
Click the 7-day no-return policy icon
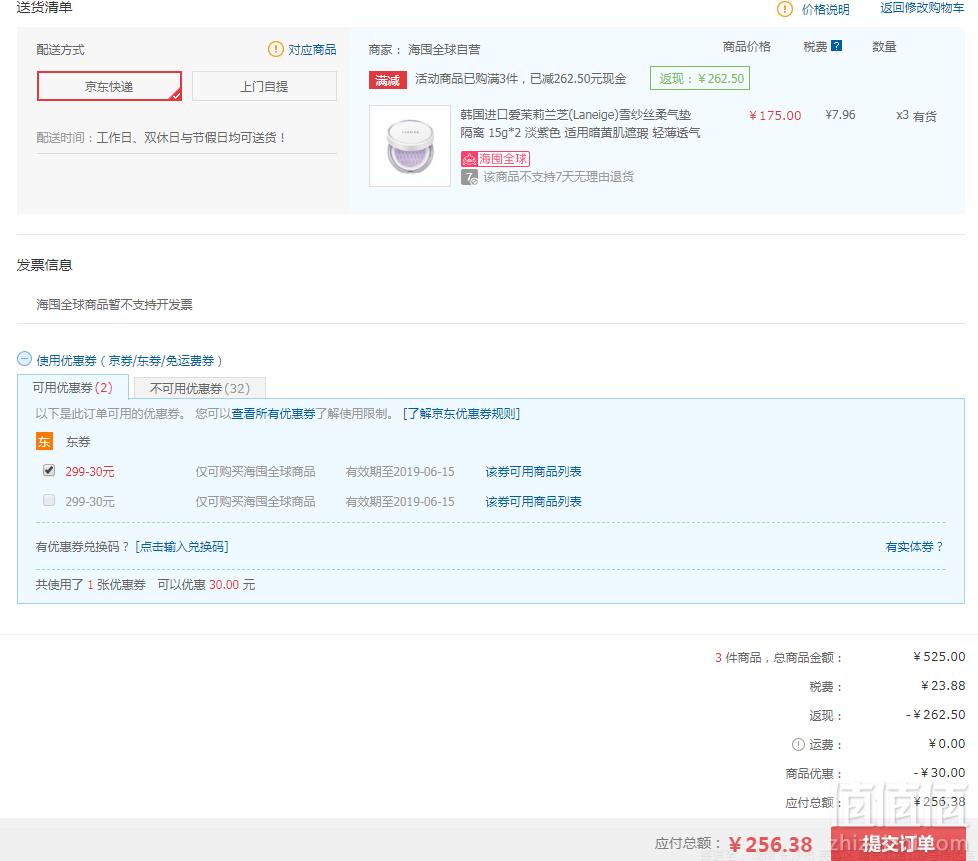(x=469, y=177)
